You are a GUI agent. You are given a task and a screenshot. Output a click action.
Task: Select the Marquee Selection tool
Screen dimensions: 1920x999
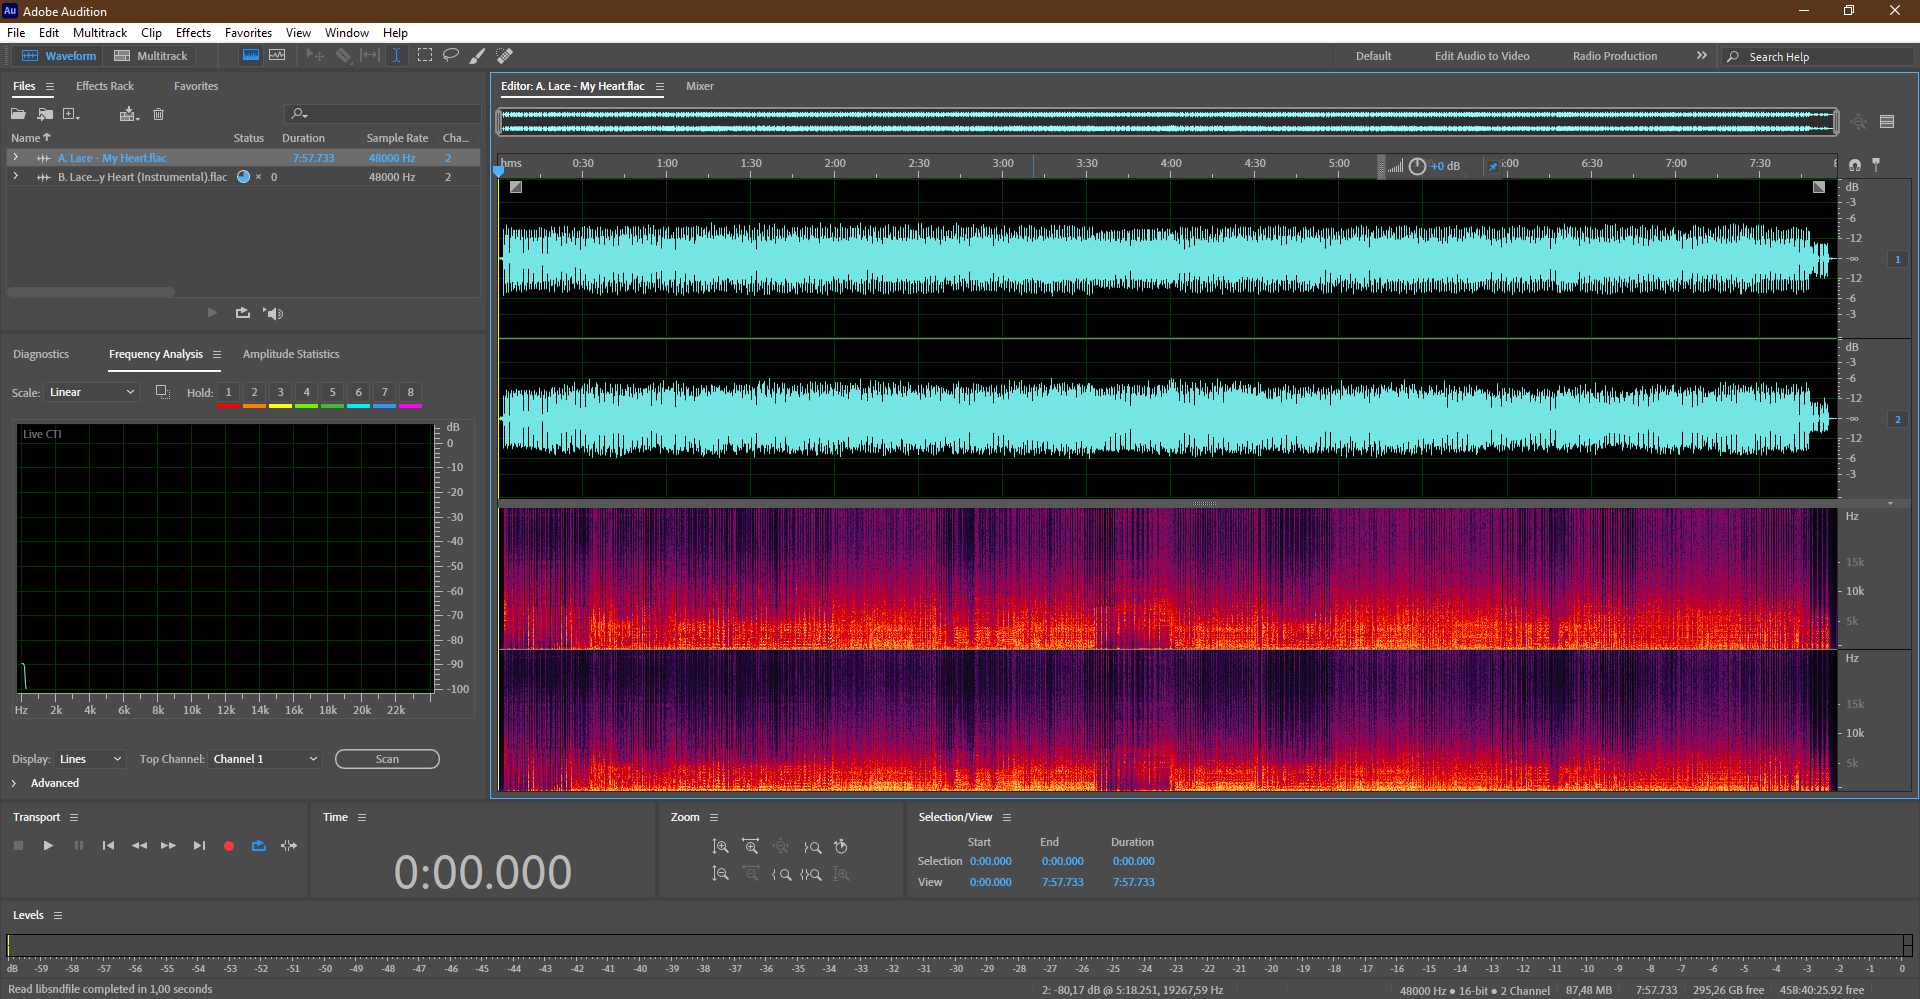(x=425, y=56)
